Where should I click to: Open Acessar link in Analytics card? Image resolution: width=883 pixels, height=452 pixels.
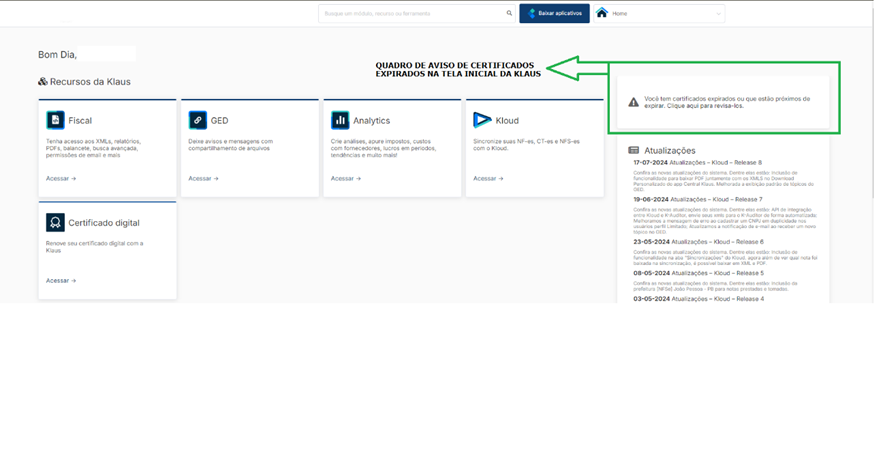[345, 179]
